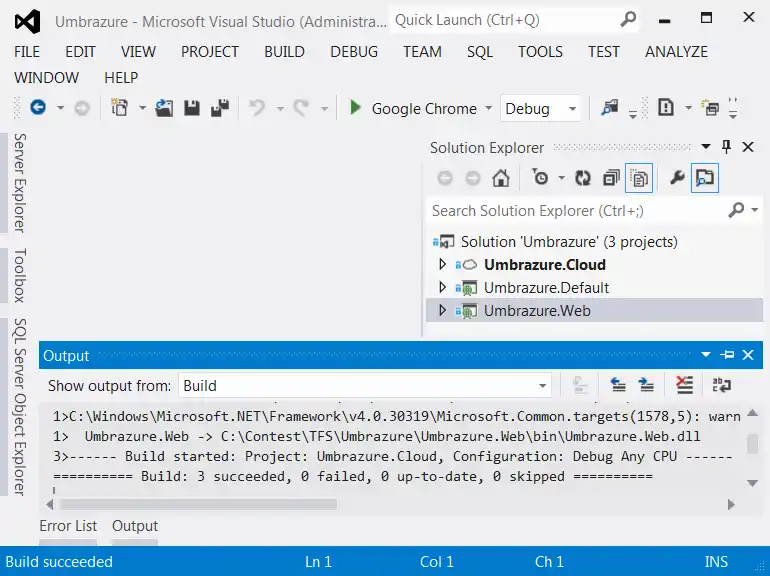The image size is (770, 576).
Task: Open Google Chrome browser target dropdown
Action: point(488,108)
